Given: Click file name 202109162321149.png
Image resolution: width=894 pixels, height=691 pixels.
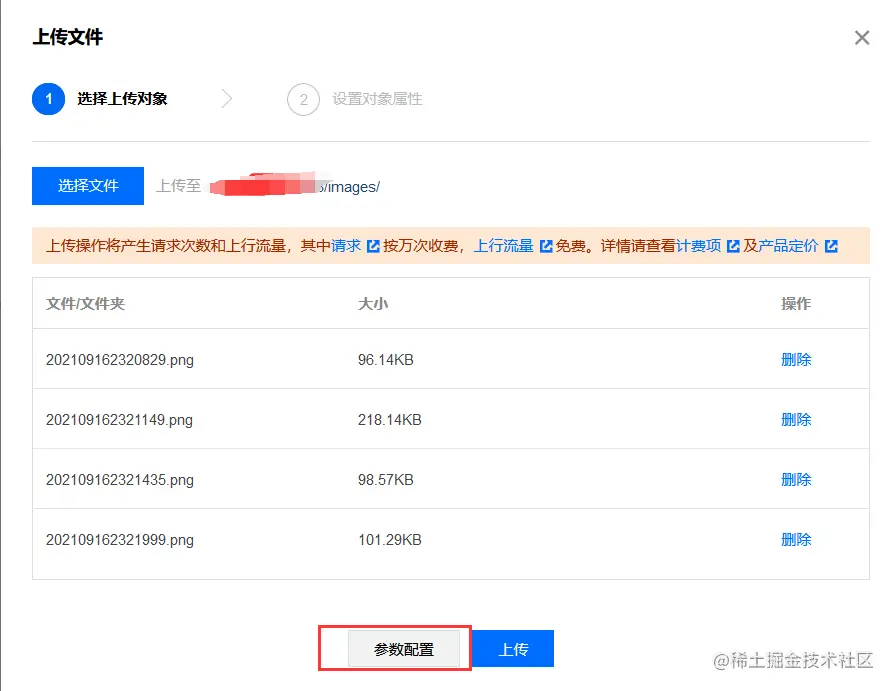Looking at the screenshot, I should (119, 420).
